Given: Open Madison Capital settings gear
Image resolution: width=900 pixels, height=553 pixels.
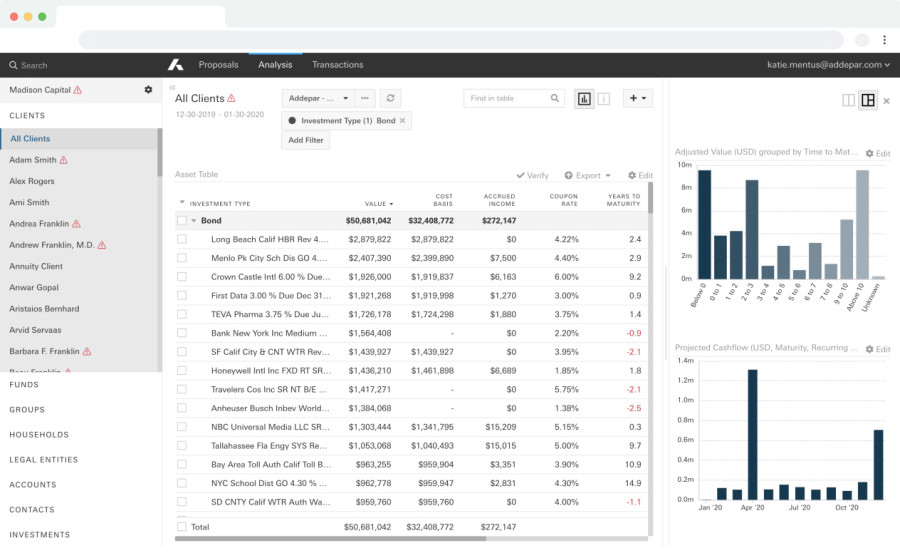Looking at the screenshot, I should pos(148,90).
